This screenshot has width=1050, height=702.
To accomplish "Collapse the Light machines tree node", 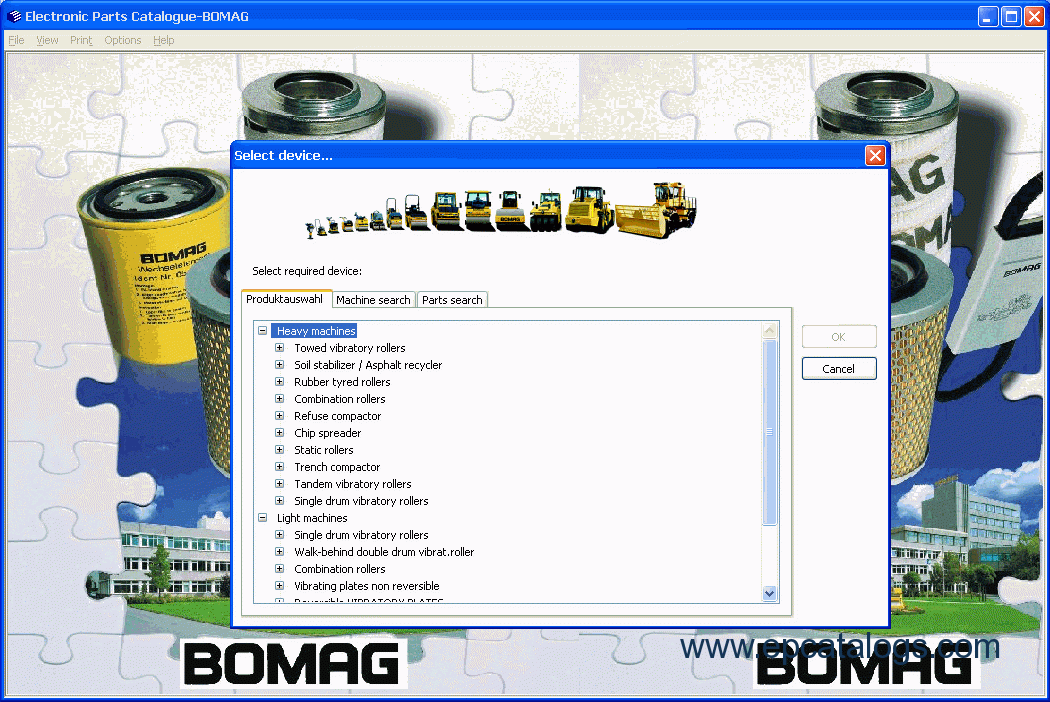I will [262, 518].
